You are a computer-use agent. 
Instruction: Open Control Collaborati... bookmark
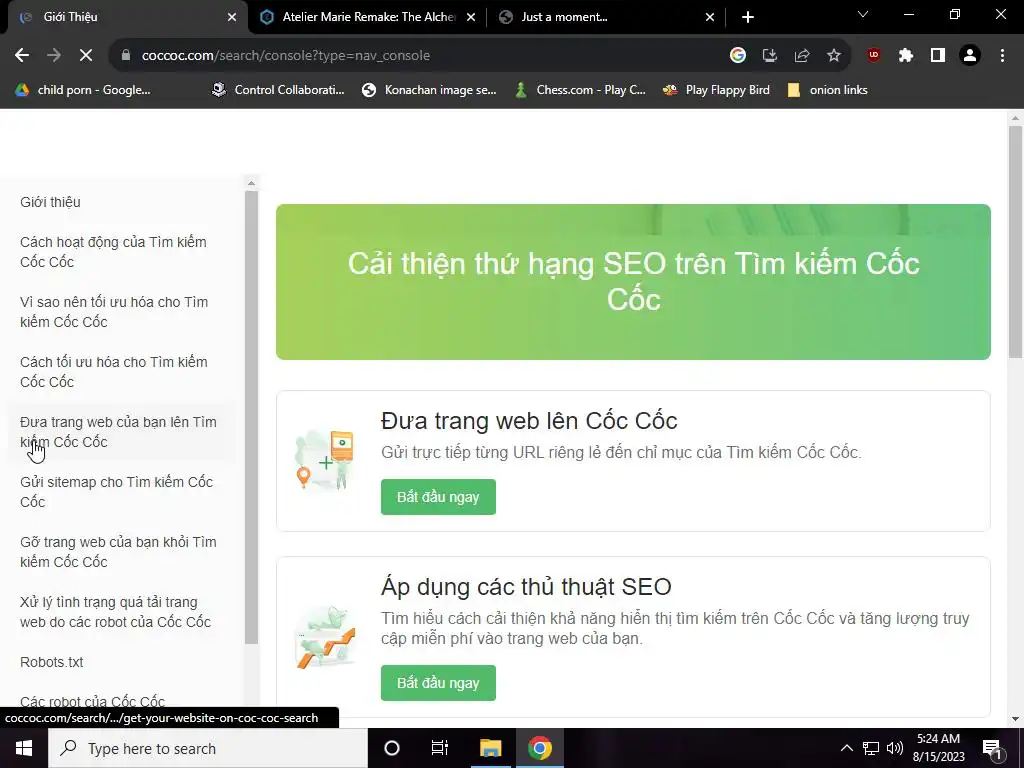tap(278, 90)
